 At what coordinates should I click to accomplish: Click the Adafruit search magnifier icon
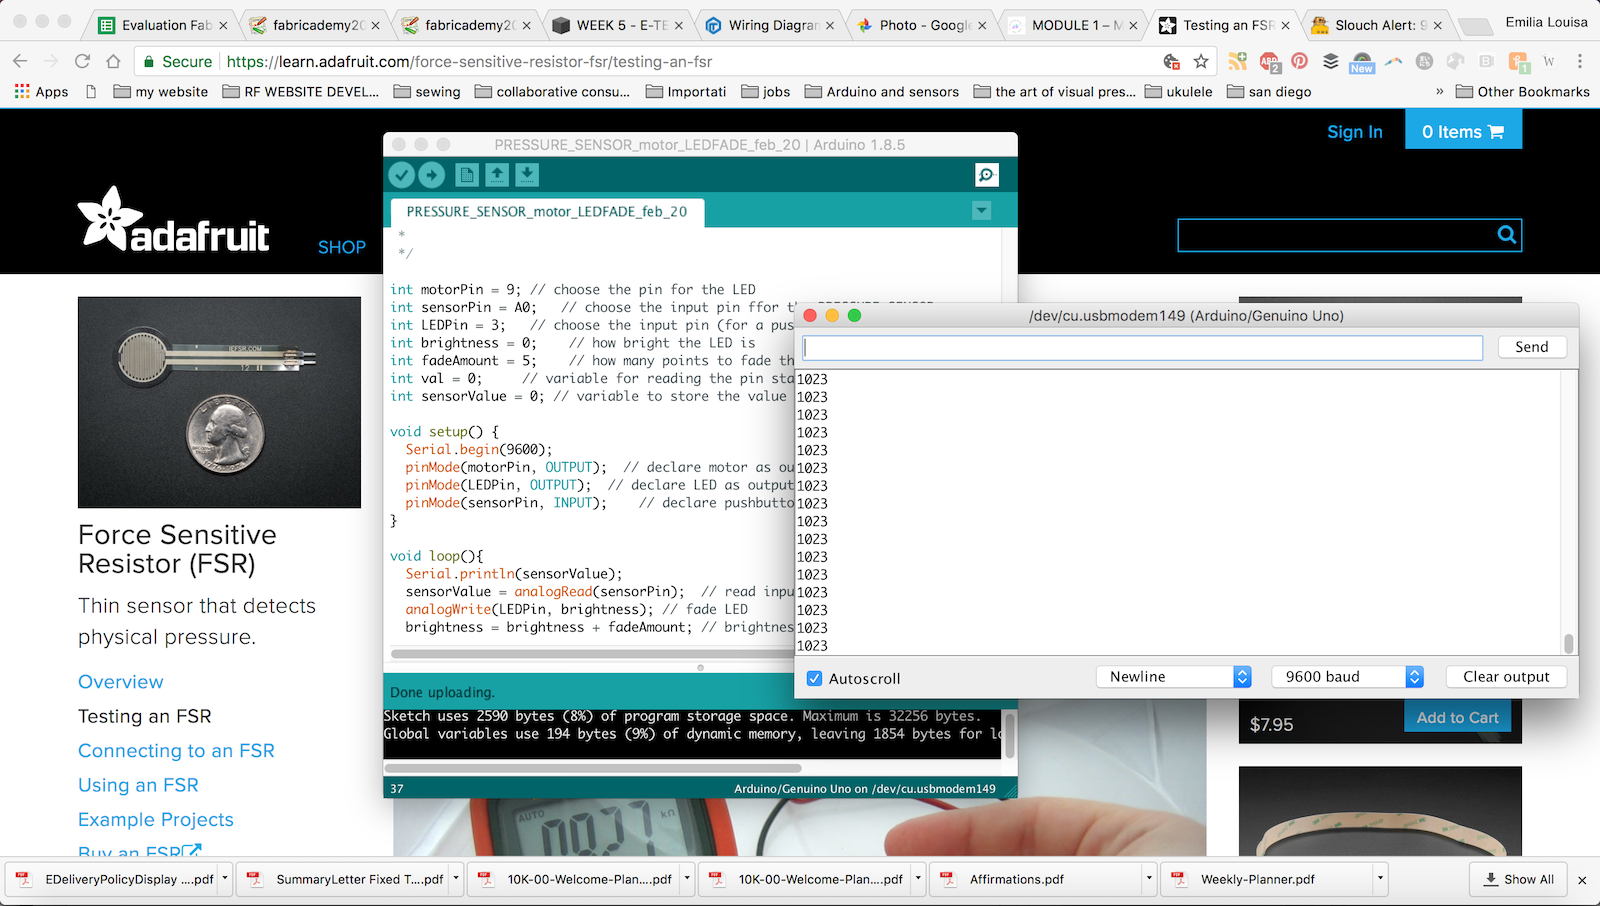[1506, 235]
